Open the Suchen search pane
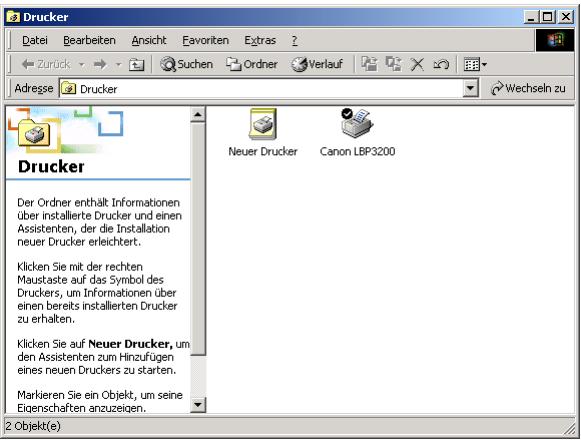581x440 pixels. pyautogui.click(x=186, y=64)
